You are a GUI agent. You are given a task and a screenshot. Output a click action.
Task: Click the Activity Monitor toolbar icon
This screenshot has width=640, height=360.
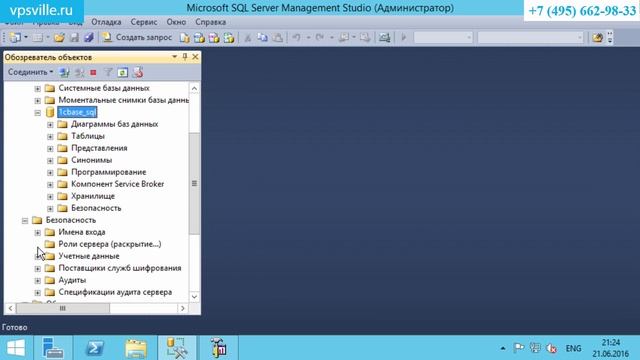click(x=384, y=38)
